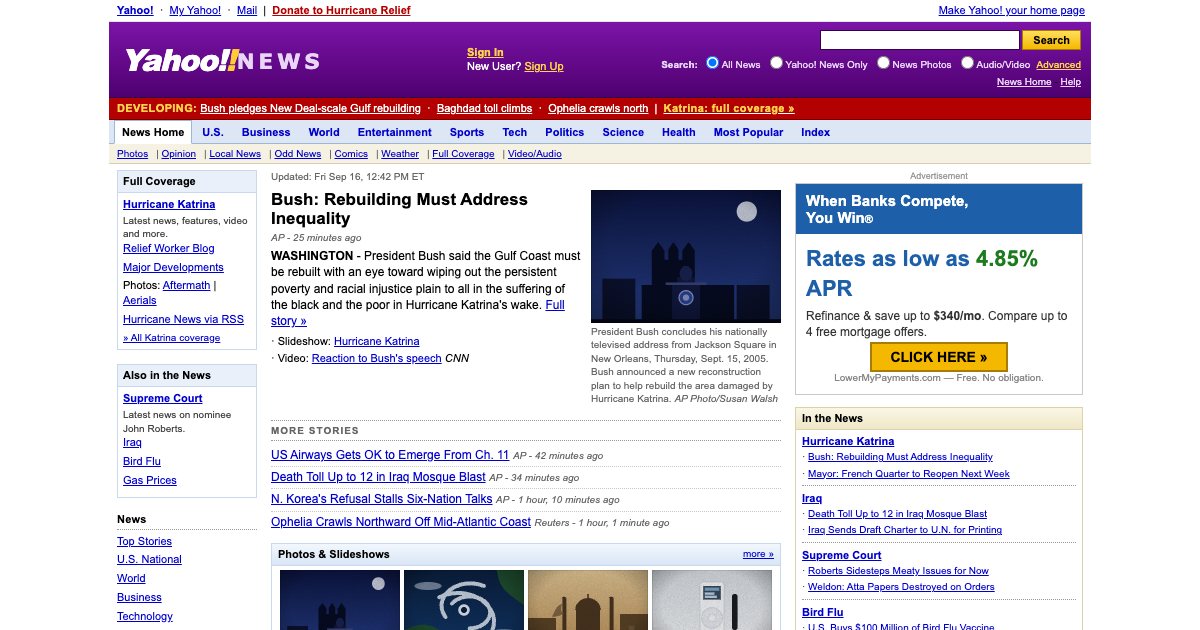Open the Photos sub-navigation link
The height and width of the screenshot is (630, 1200).
(x=132, y=154)
